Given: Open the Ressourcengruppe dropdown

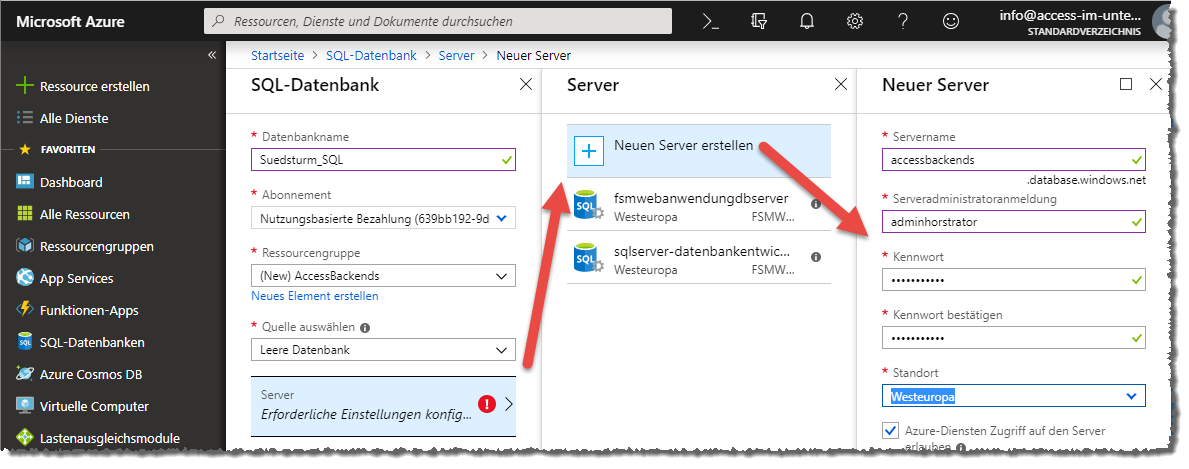Looking at the screenshot, I should pyautogui.click(x=383, y=275).
